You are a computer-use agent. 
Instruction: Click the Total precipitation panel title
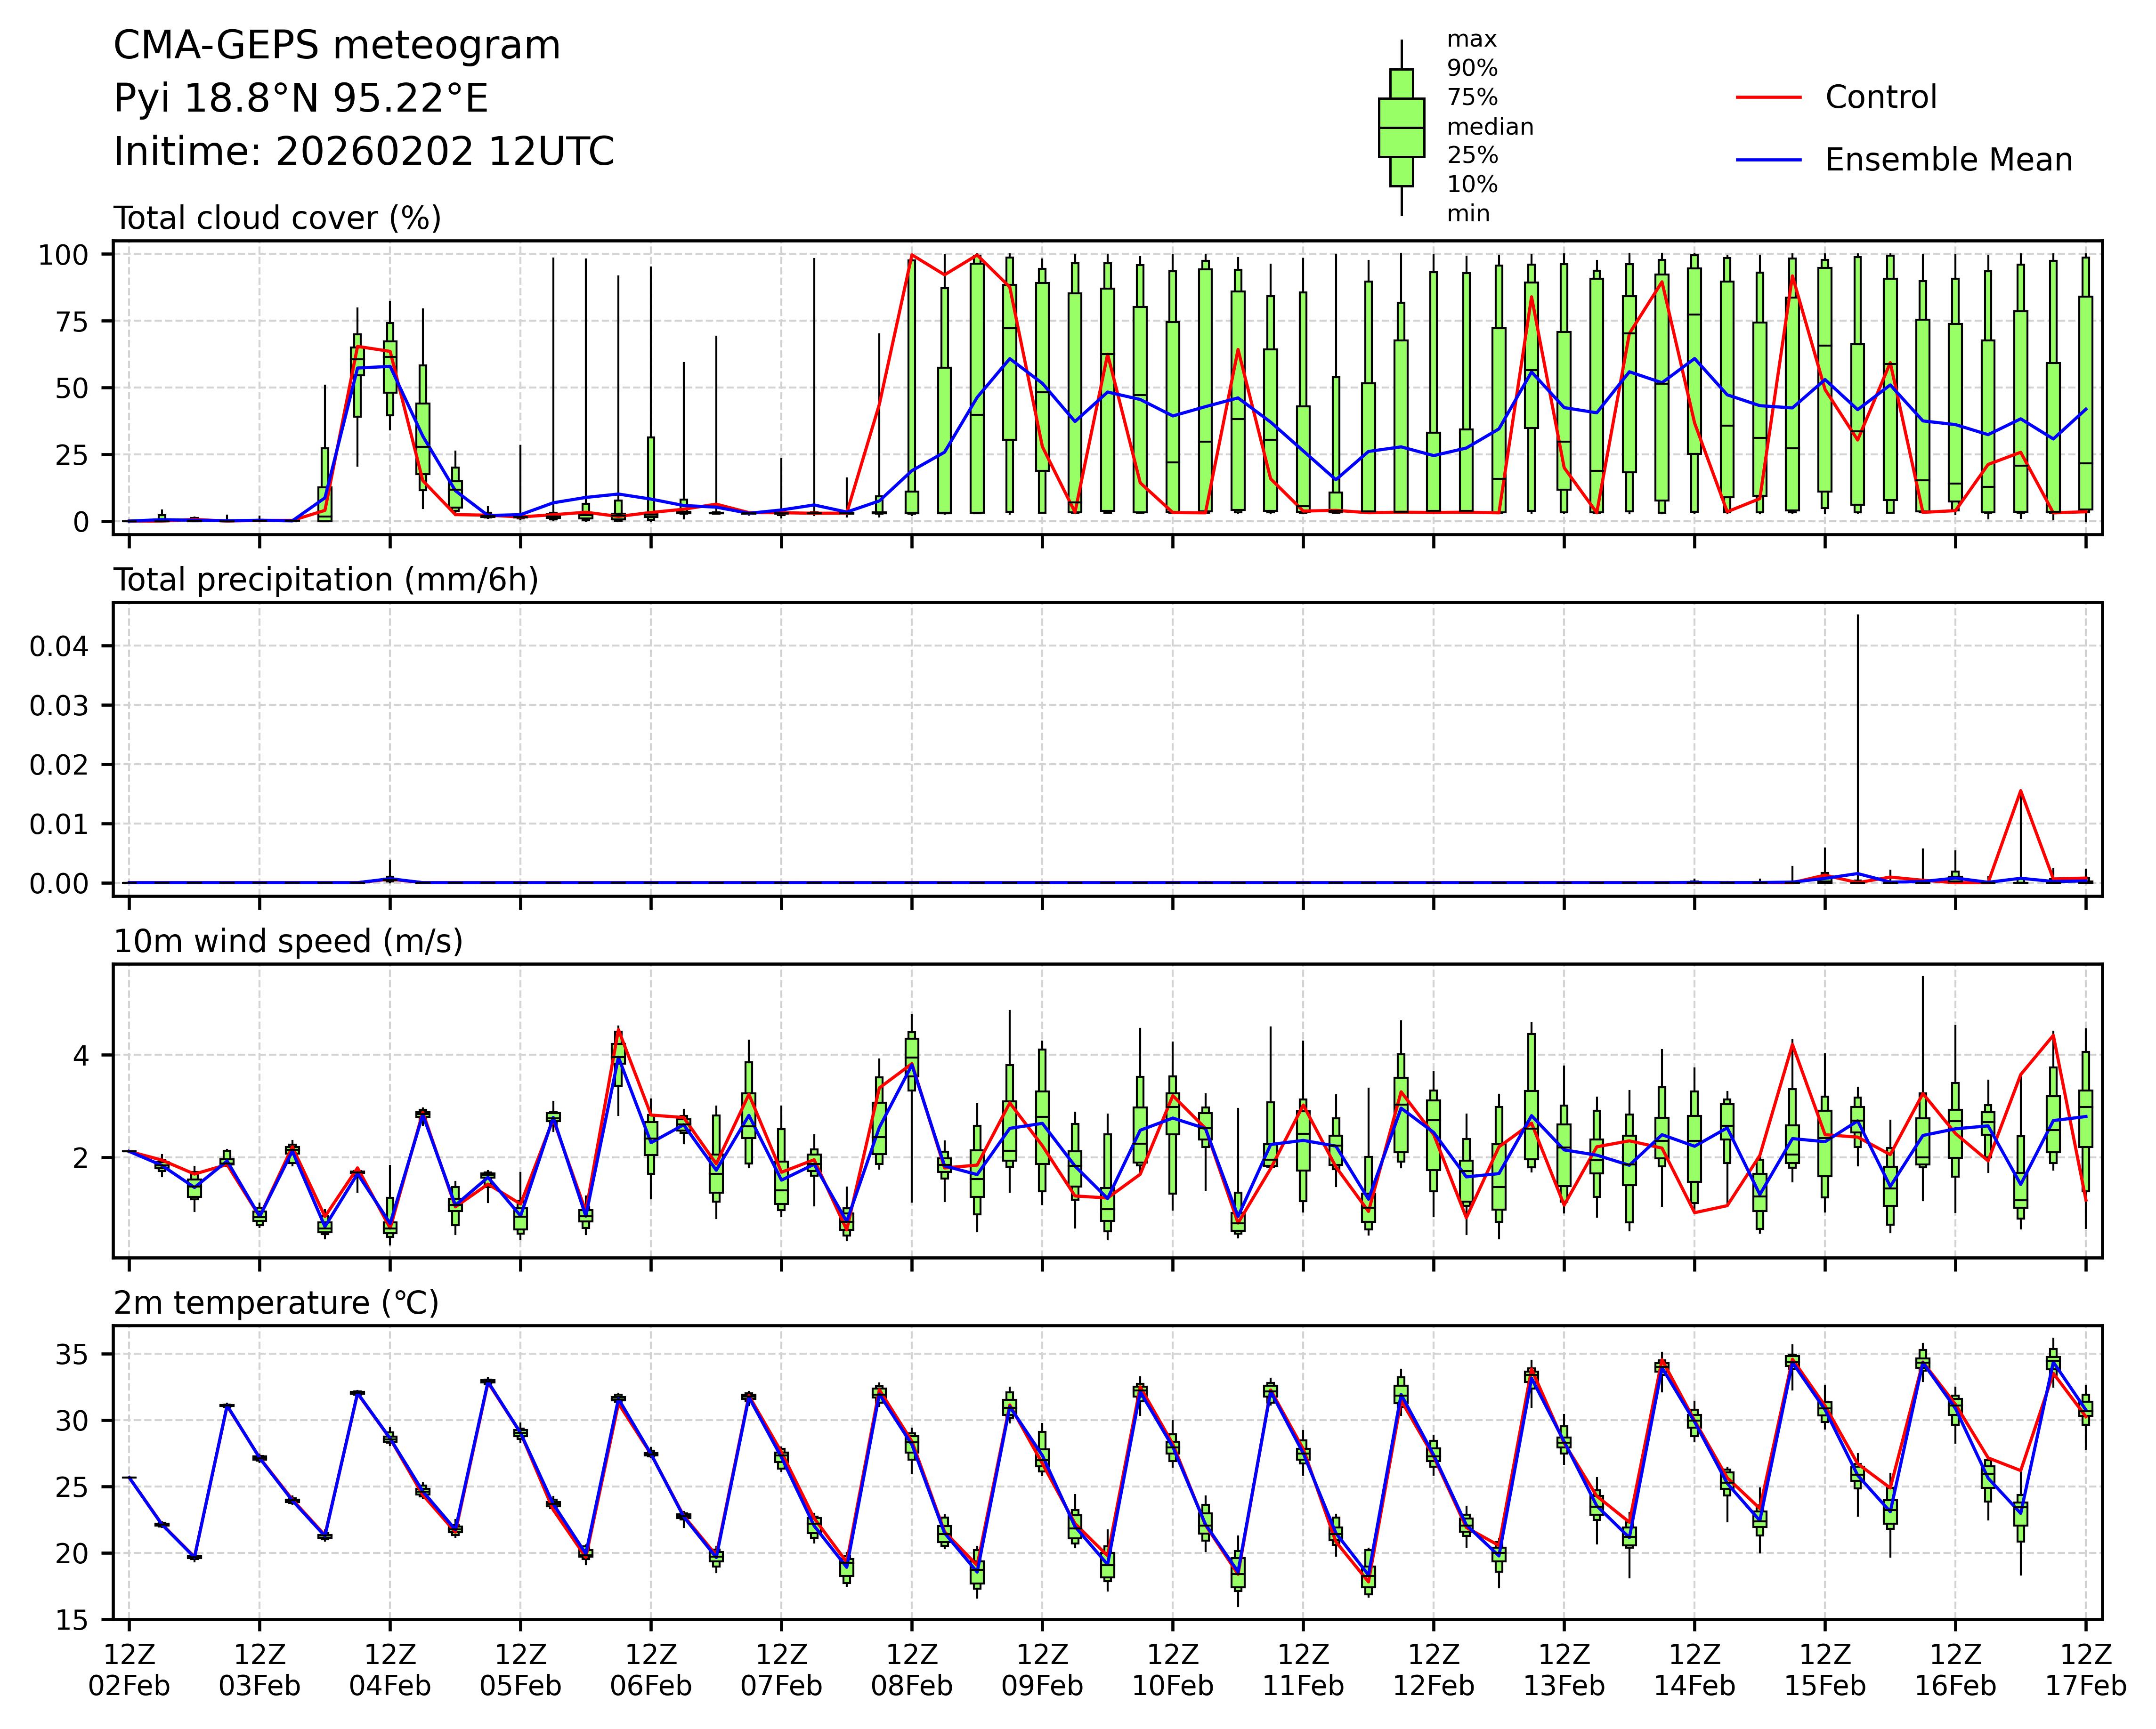click(326, 580)
